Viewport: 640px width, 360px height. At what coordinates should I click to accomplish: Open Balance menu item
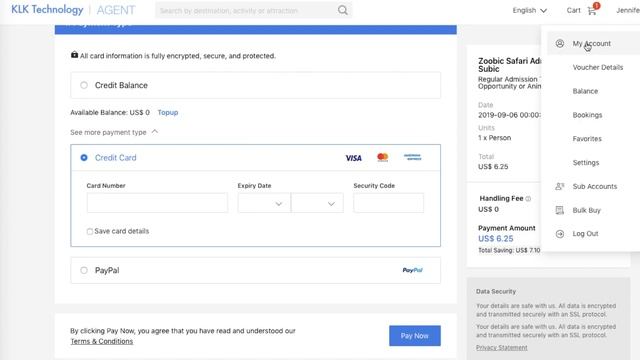pos(585,91)
